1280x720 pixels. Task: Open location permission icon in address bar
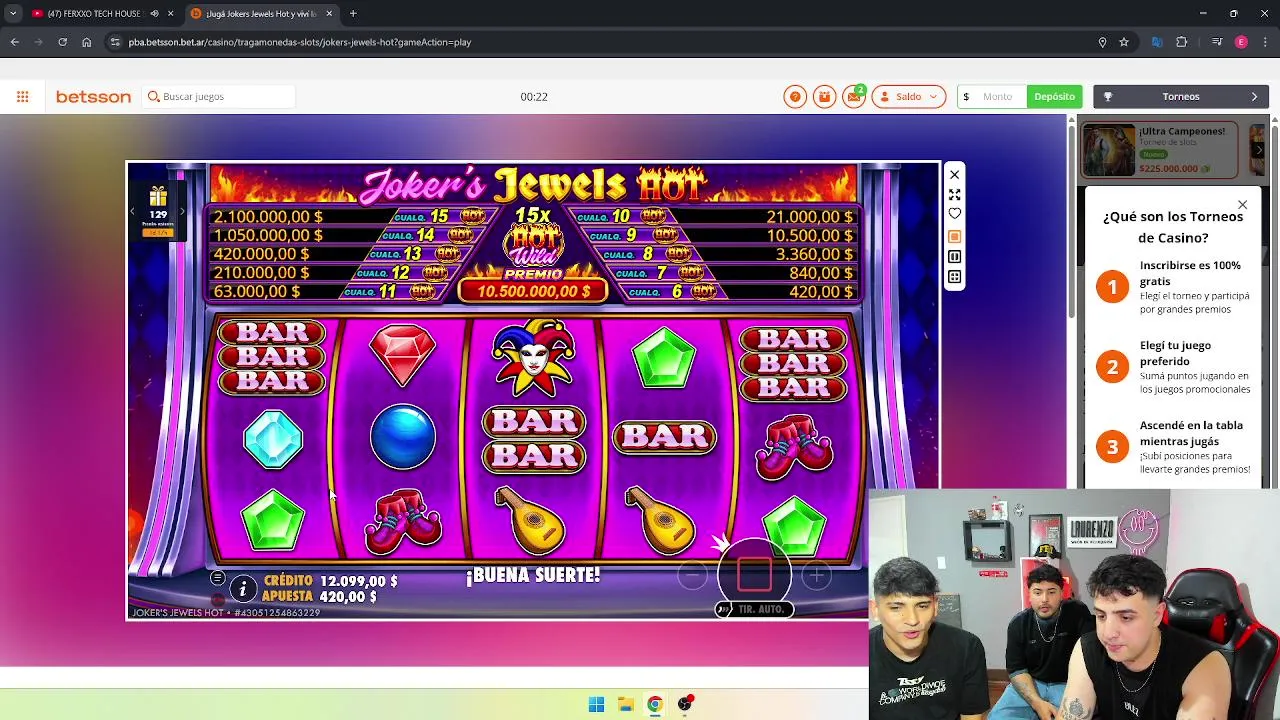pyautogui.click(x=1102, y=42)
